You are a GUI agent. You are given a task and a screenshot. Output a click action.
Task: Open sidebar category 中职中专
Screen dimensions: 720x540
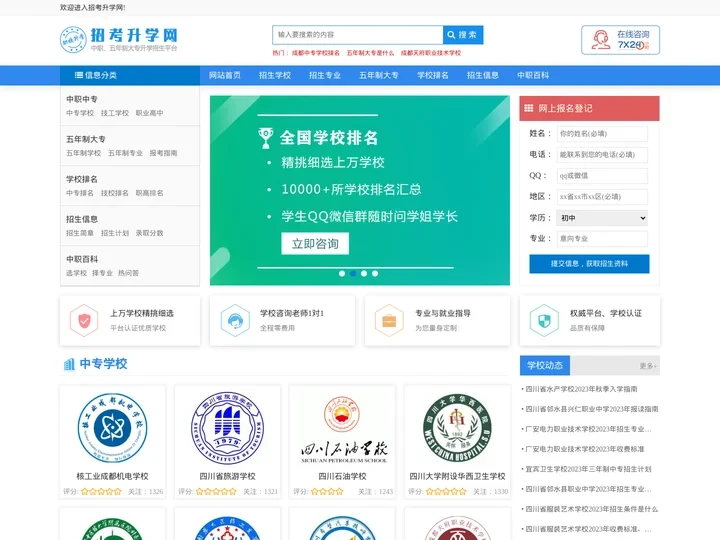coord(82,99)
